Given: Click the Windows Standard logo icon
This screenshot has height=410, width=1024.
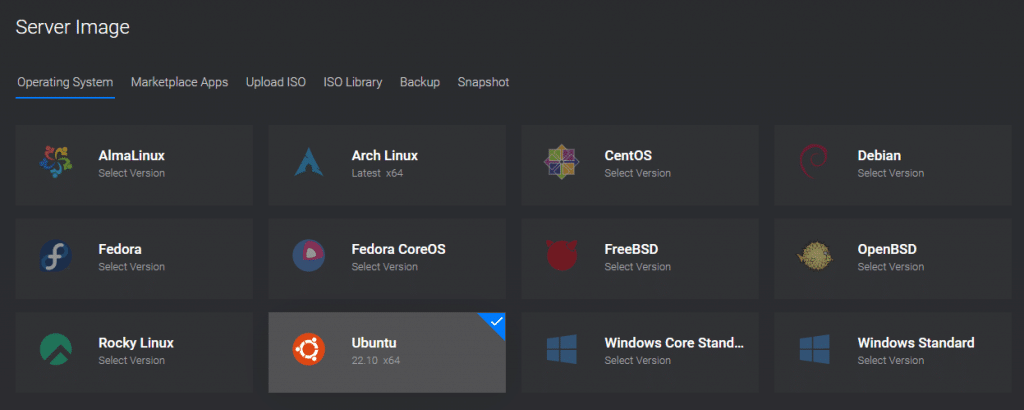Looking at the screenshot, I should coord(814,349).
